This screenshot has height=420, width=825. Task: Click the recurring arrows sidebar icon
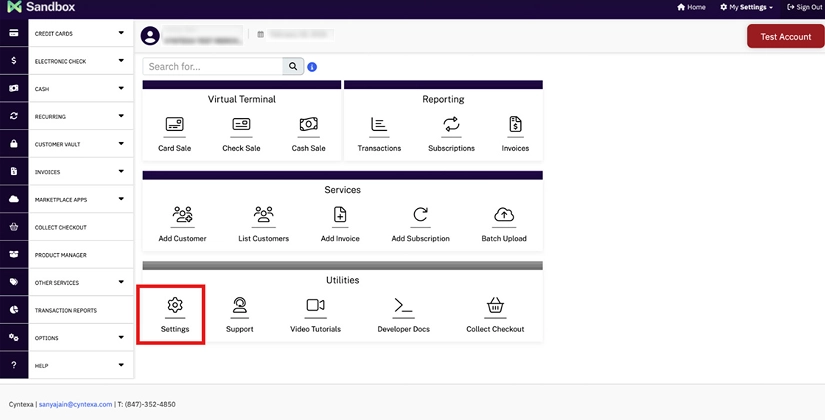14,116
